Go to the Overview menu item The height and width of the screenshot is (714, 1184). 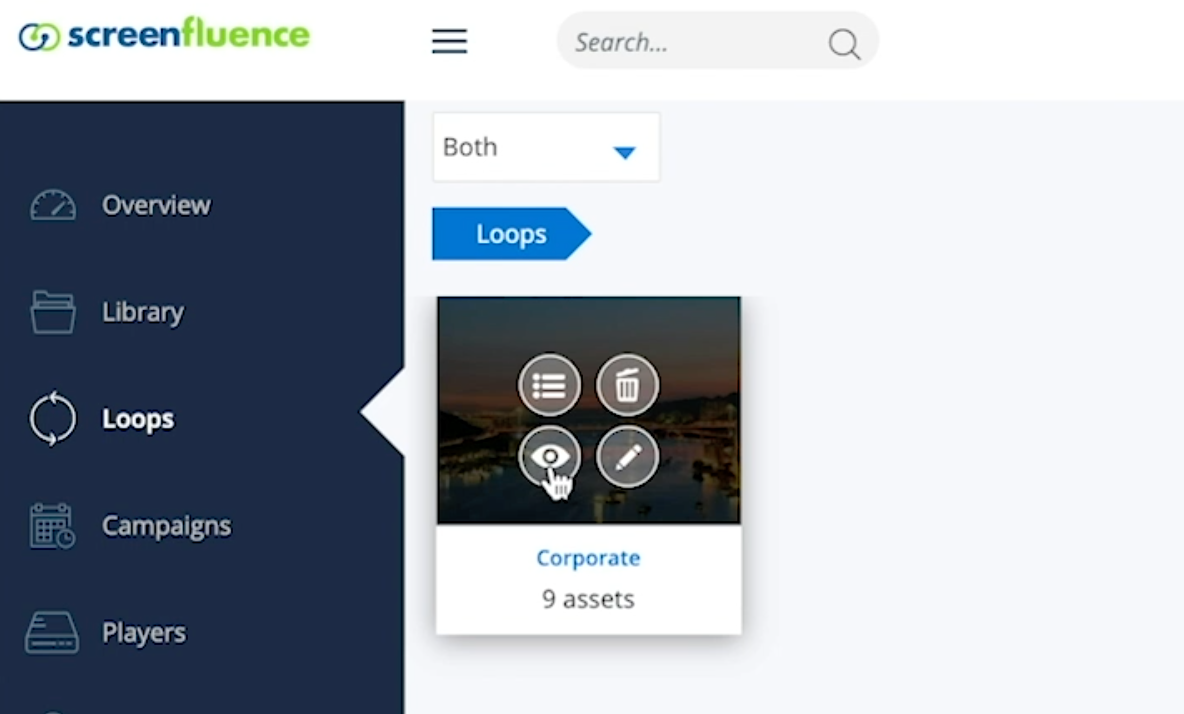click(x=156, y=205)
